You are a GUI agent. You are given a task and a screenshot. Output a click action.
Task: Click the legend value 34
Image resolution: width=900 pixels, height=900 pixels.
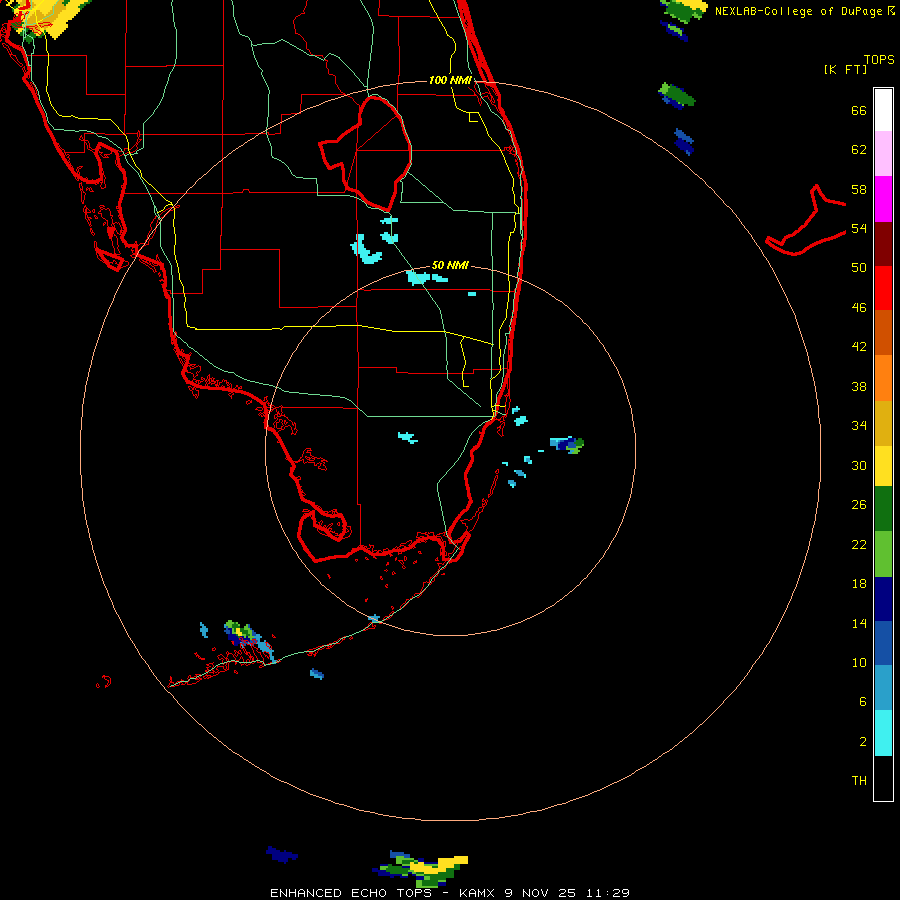(859, 426)
